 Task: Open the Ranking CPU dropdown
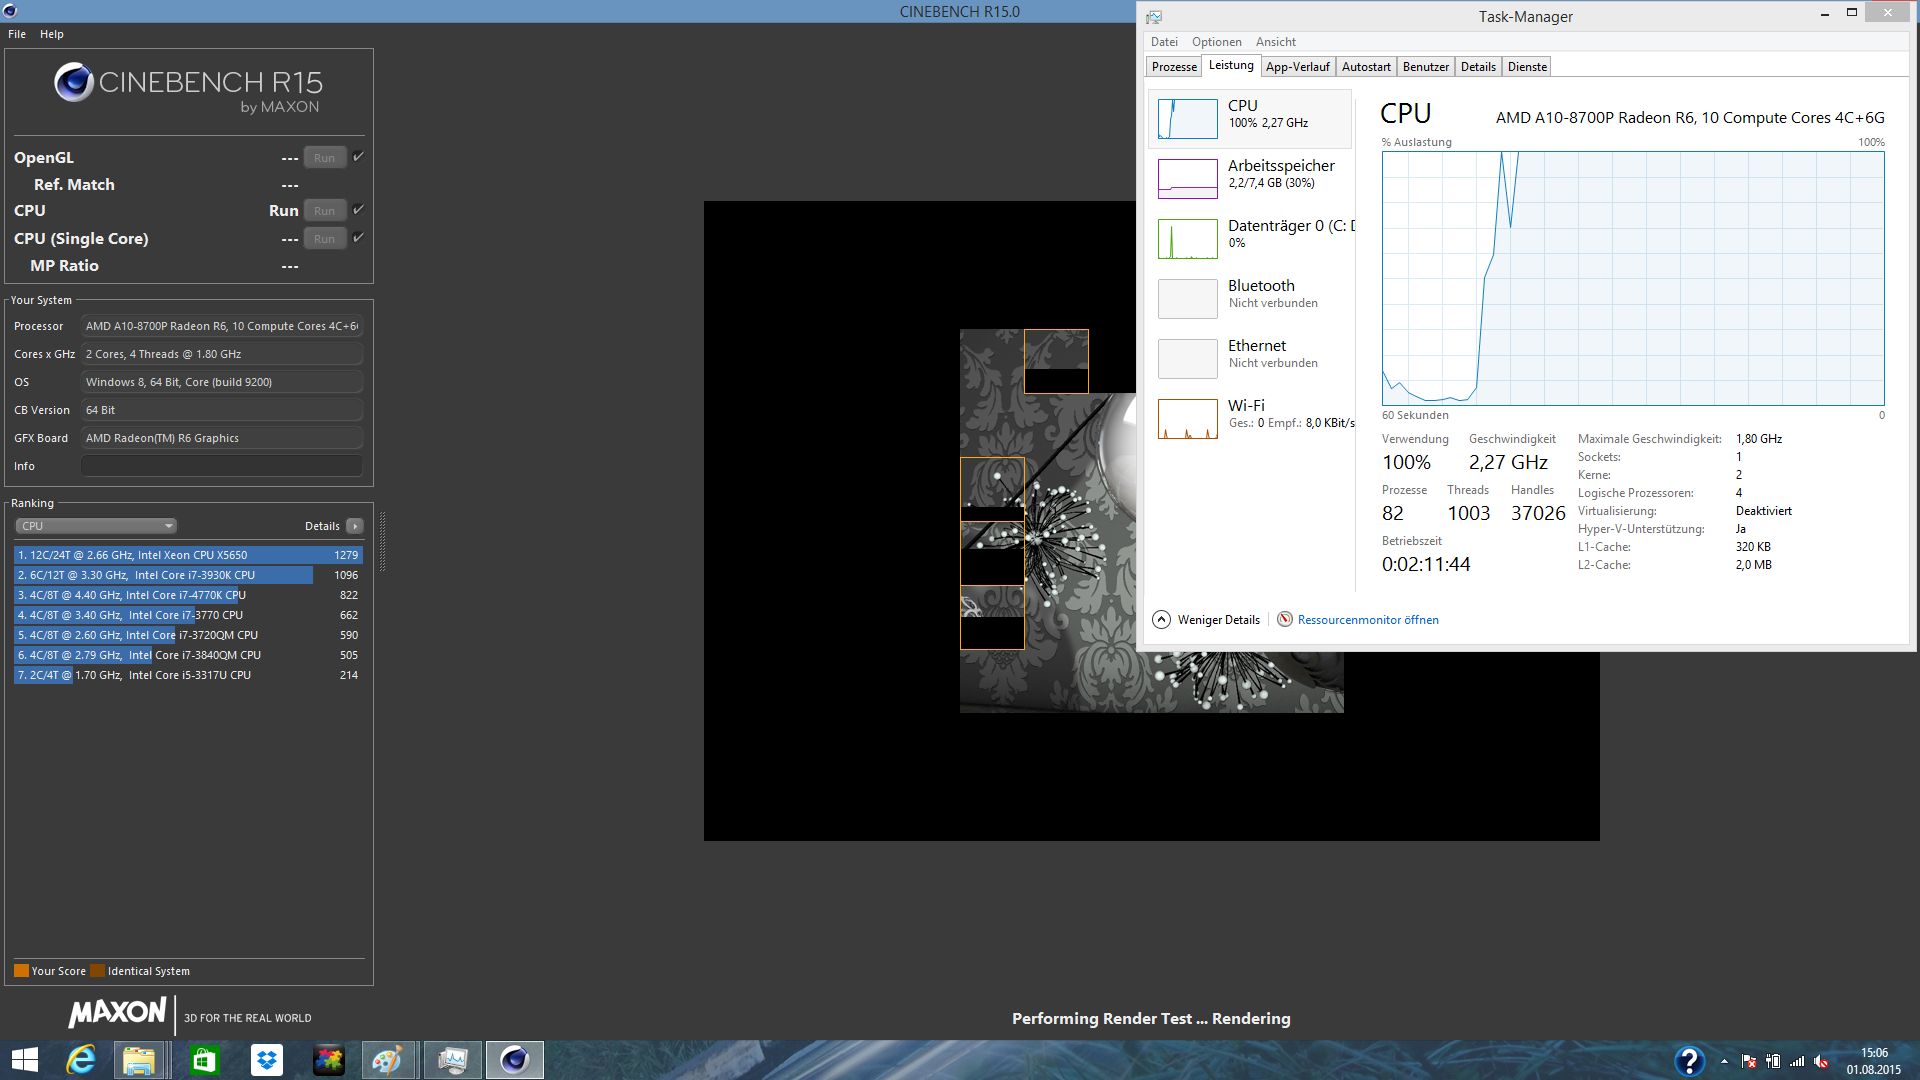pyautogui.click(x=96, y=526)
